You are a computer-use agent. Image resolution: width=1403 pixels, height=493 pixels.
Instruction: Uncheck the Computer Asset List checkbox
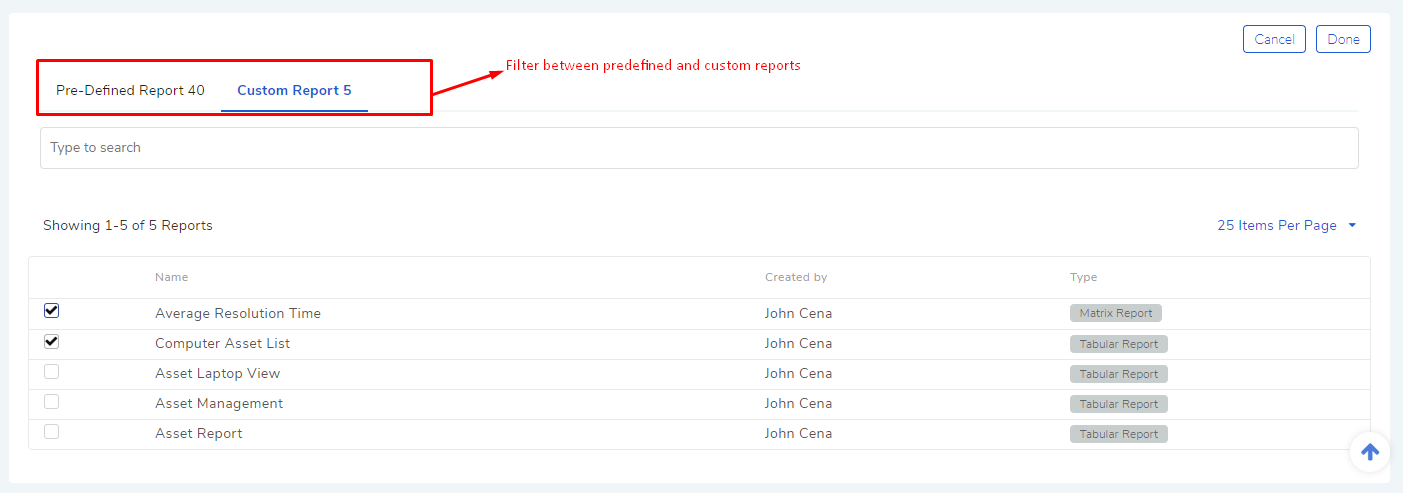tap(52, 341)
